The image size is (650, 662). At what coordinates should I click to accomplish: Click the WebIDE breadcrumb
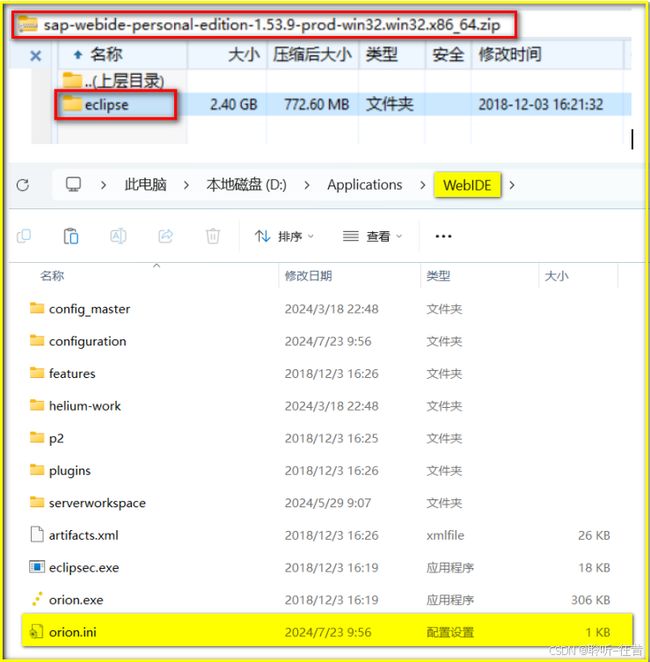[467, 185]
